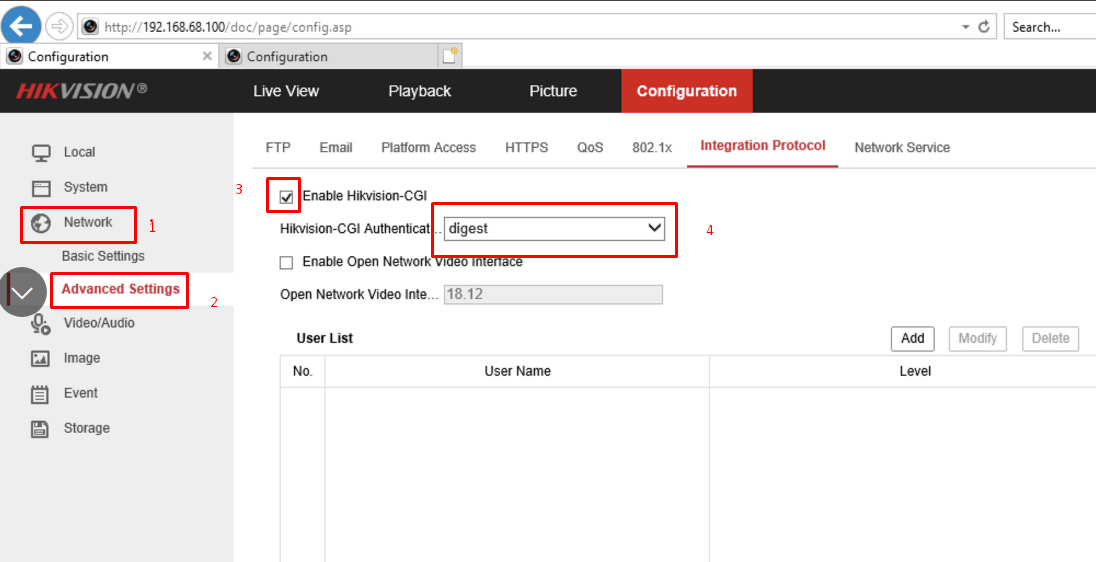This screenshot has width=1096, height=562.
Task: Click the refresh icon in address bar
Action: (x=984, y=27)
